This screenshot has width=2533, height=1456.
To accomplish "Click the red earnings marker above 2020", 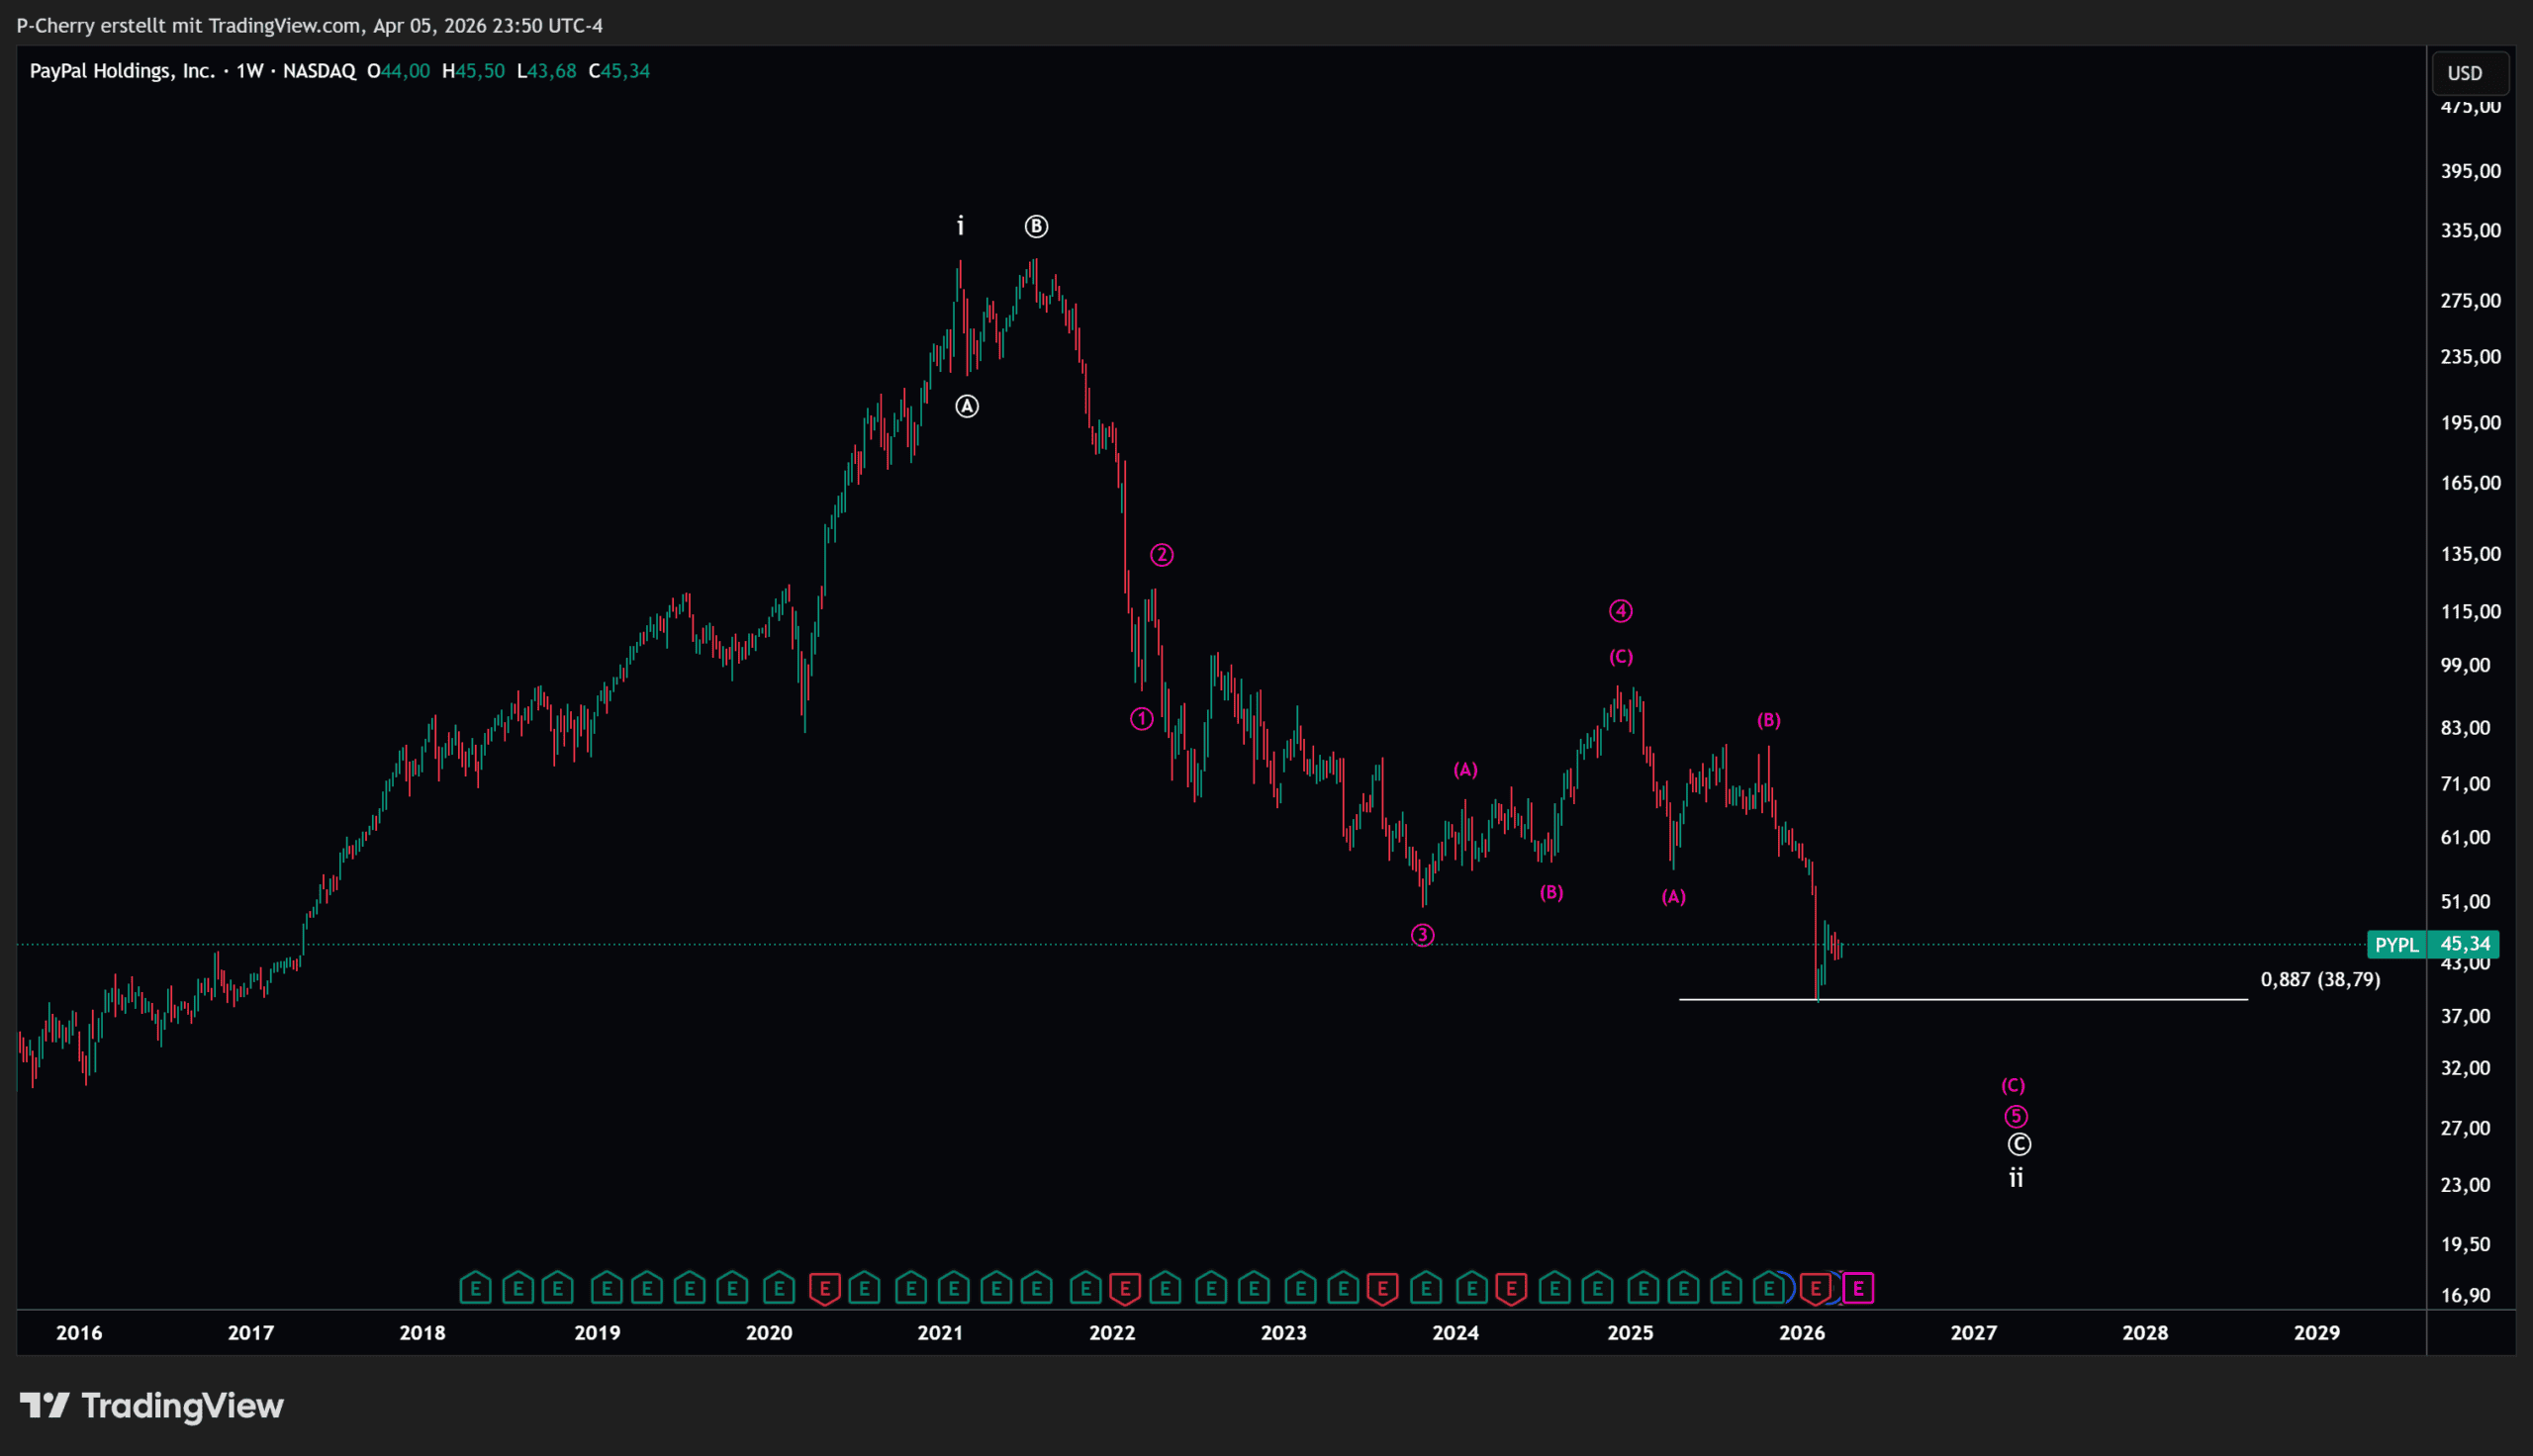I will click(x=824, y=1288).
